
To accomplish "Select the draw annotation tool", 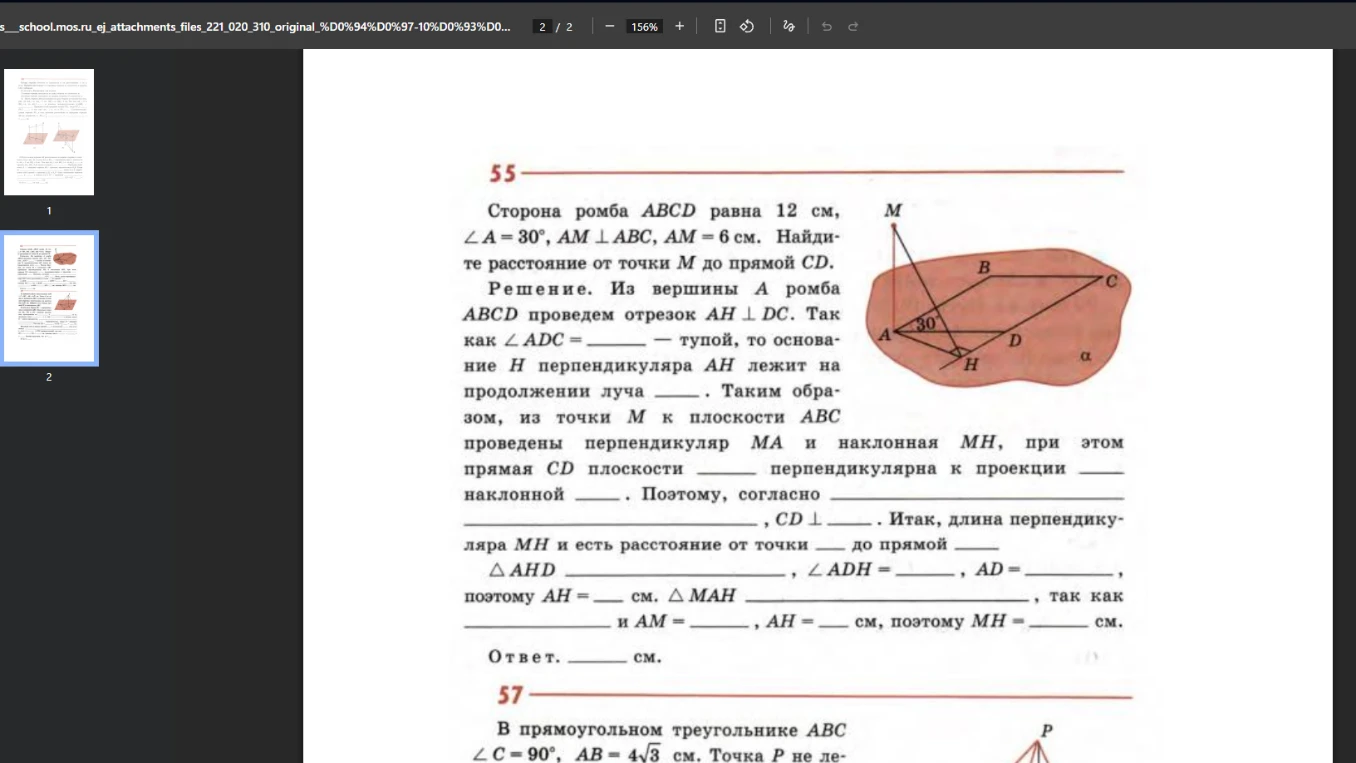I will (x=789, y=27).
